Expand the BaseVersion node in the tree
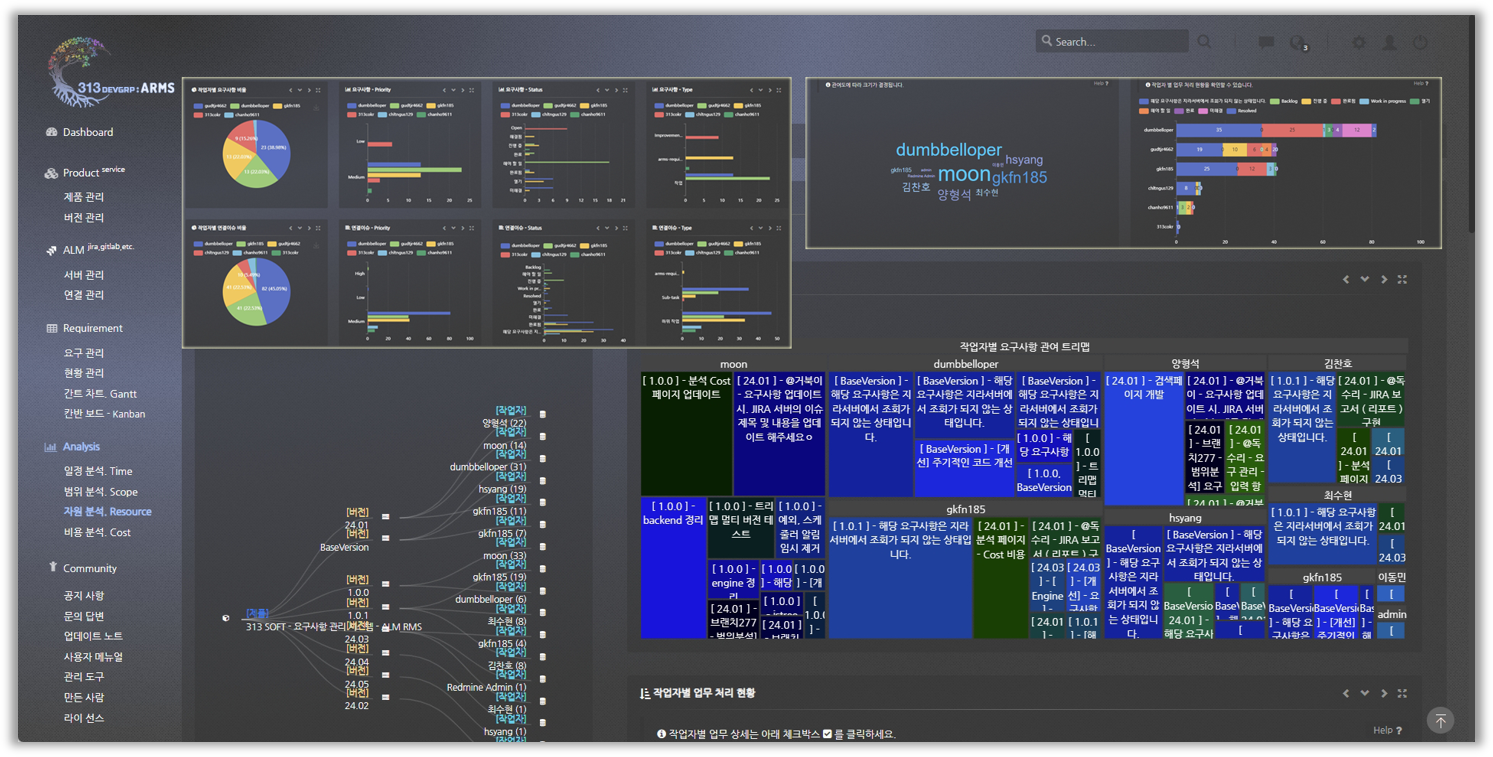The width and height of the screenshot is (1493, 757). click(x=385, y=537)
